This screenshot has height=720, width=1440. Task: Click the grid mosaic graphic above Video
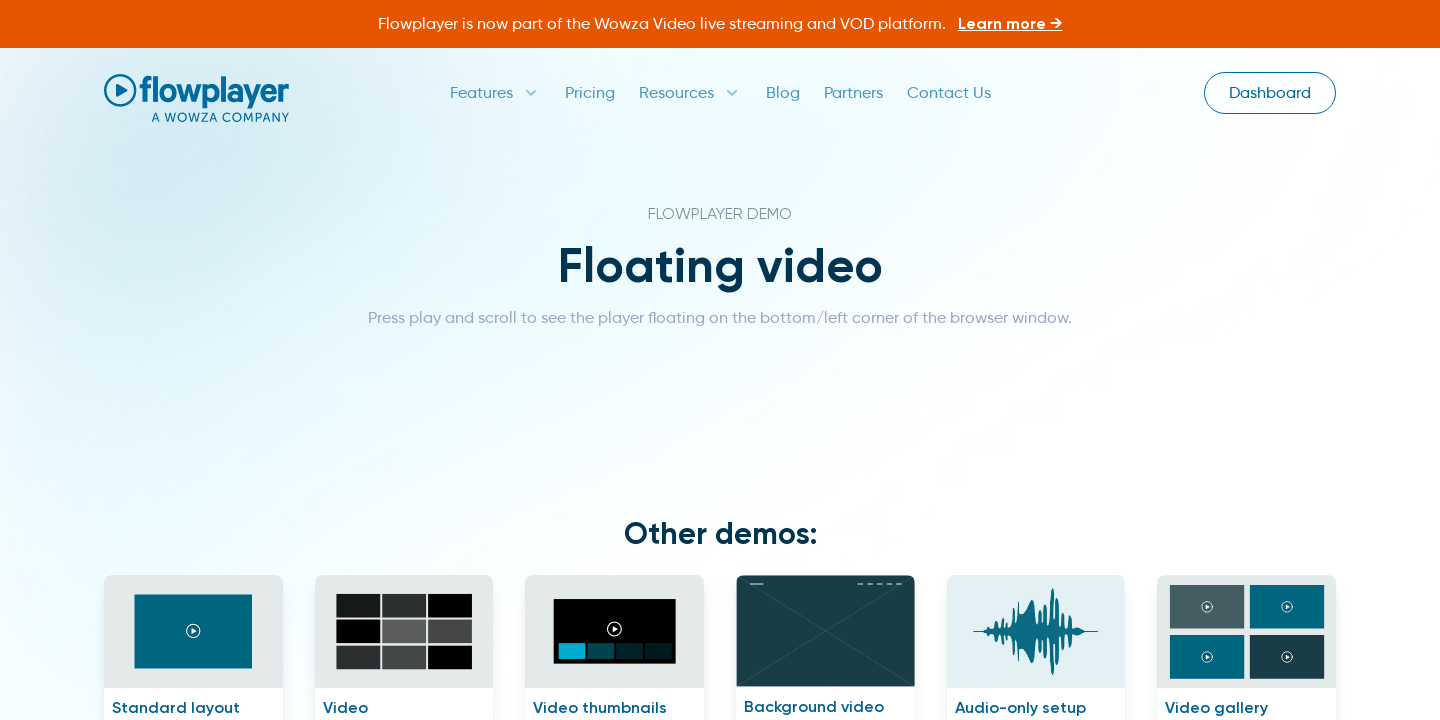point(404,631)
